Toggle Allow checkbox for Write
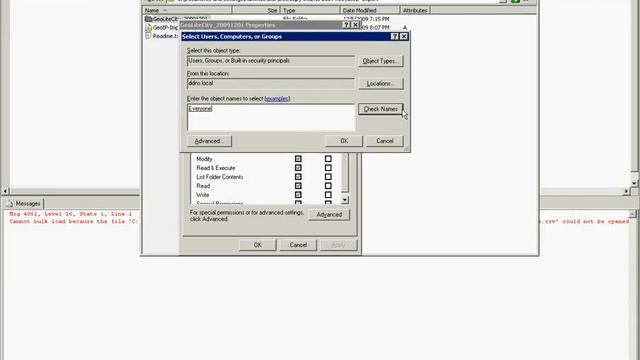Image resolution: width=640 pixels, height=360 pixels. (298, 195)
